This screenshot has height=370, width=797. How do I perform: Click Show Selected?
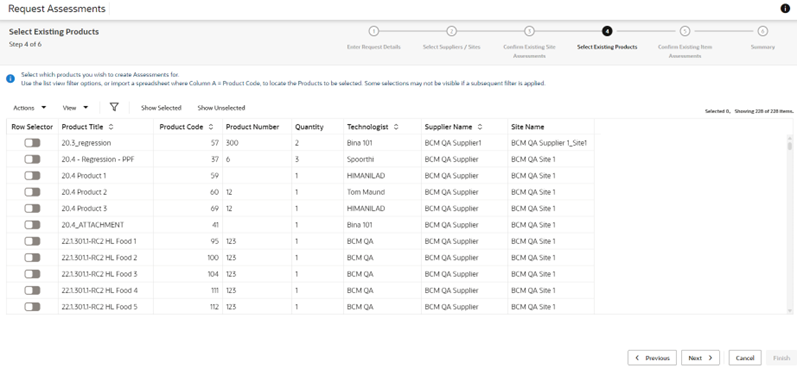pos(161,108)
